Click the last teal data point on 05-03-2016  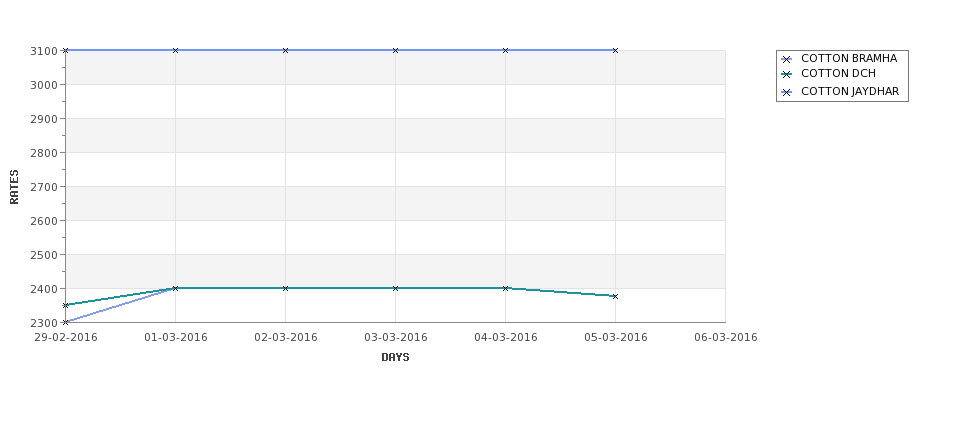click(616, 297)
